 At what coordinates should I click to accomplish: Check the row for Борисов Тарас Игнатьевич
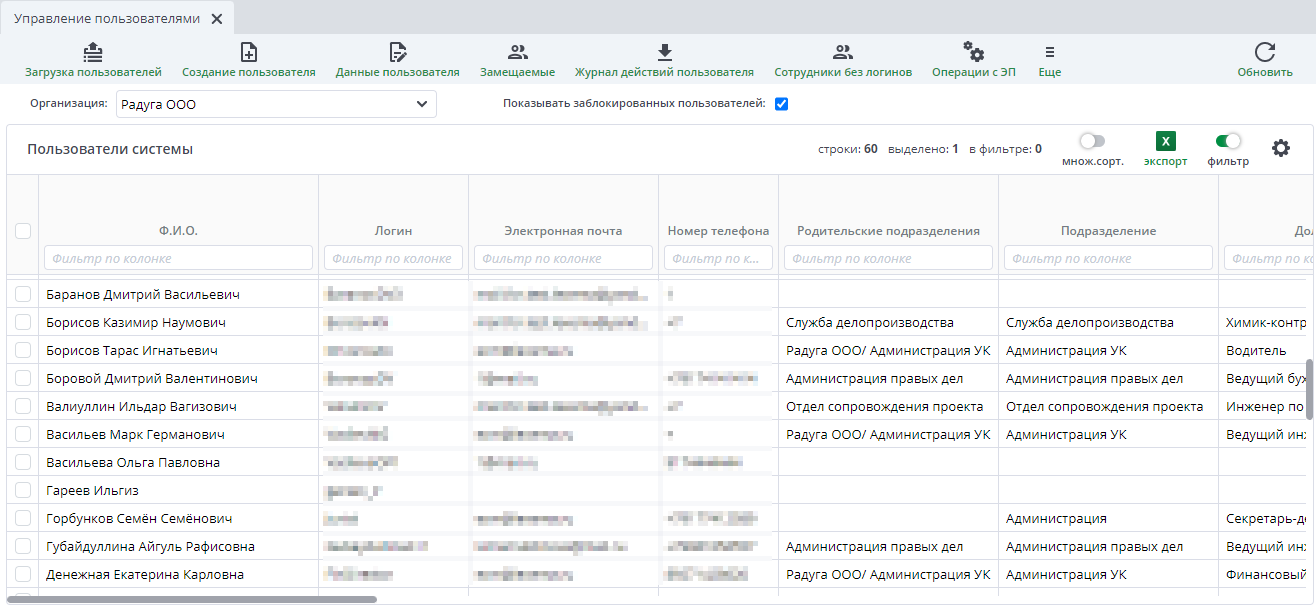tap(23, 351)
